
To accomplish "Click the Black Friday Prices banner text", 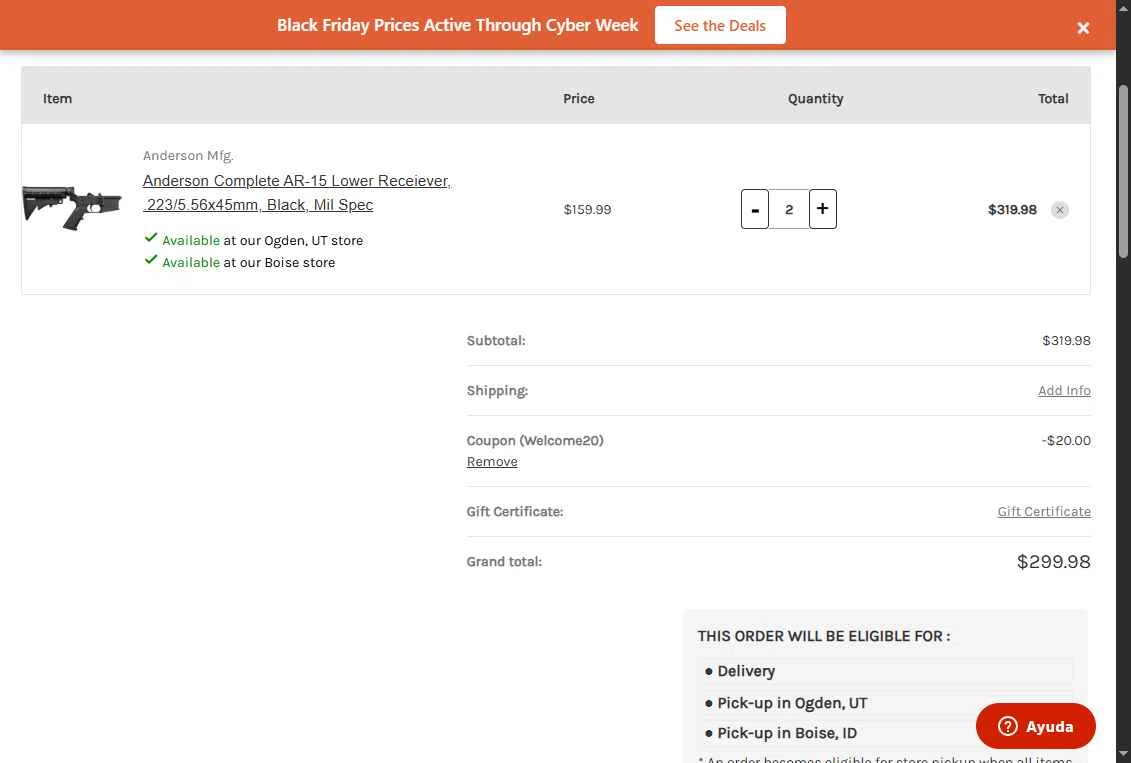I will pyautogui.click(x=457, y=25).
